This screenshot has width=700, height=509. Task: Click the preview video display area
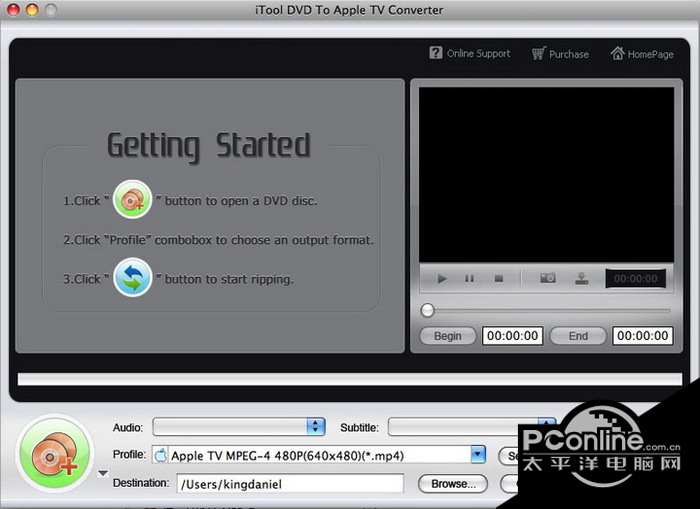[546, 175]
